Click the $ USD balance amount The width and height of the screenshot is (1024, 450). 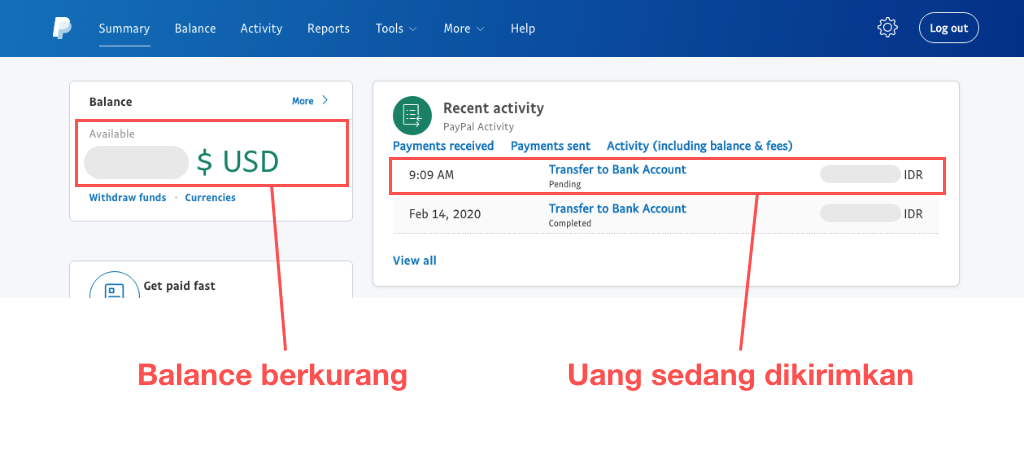pyautogui.click(x=237, y=162)
